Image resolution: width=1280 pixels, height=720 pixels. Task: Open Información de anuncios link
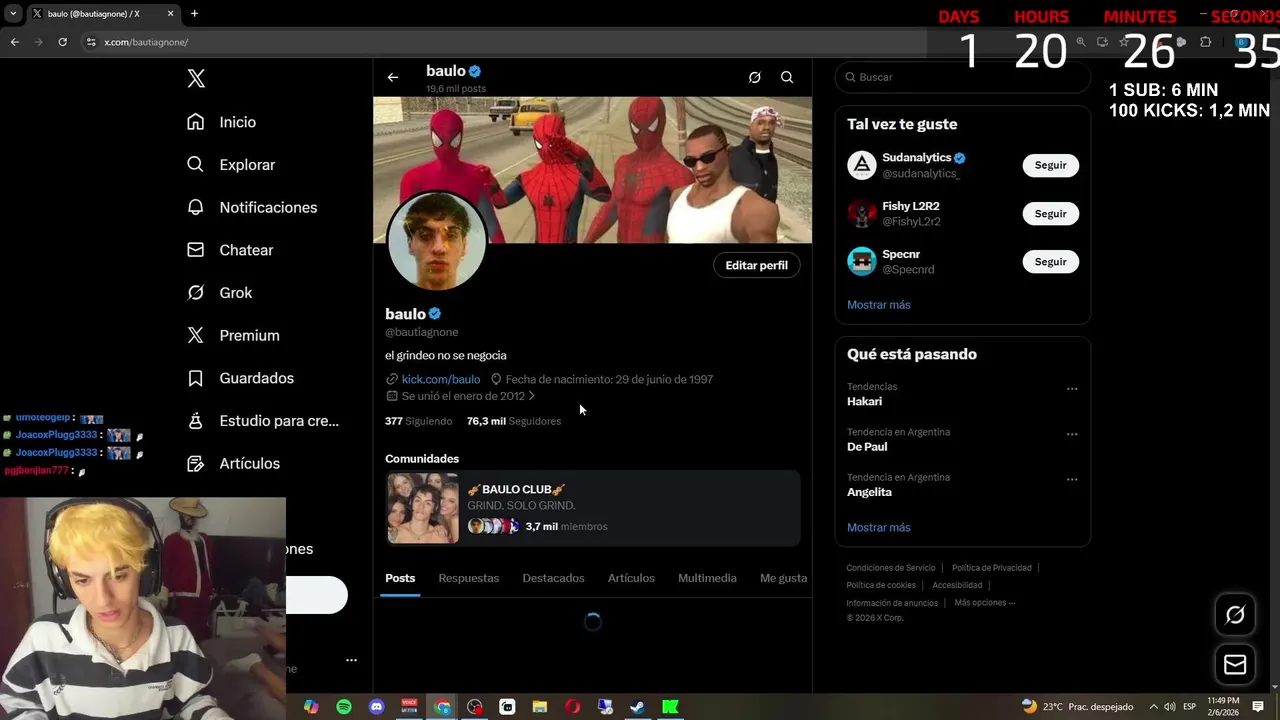[x=891, y=603]
